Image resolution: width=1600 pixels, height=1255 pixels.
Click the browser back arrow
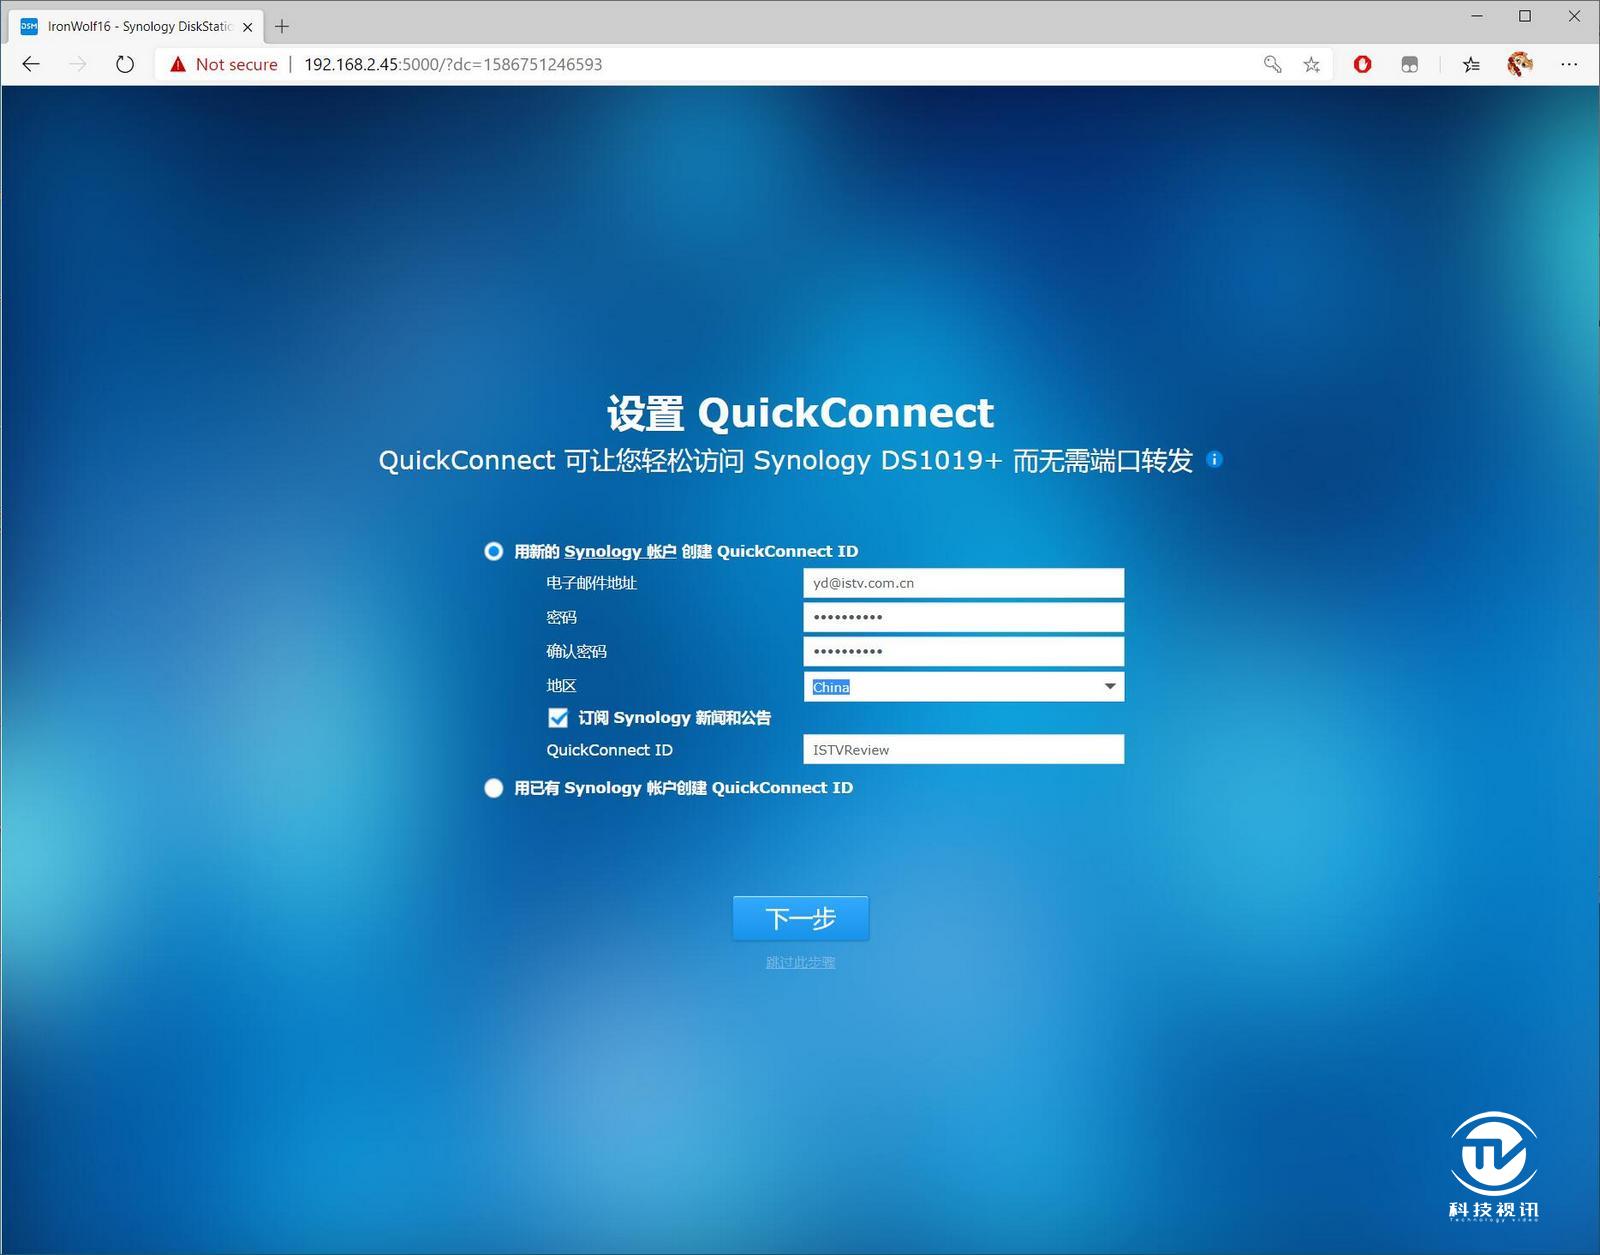(x=31, y=64)
